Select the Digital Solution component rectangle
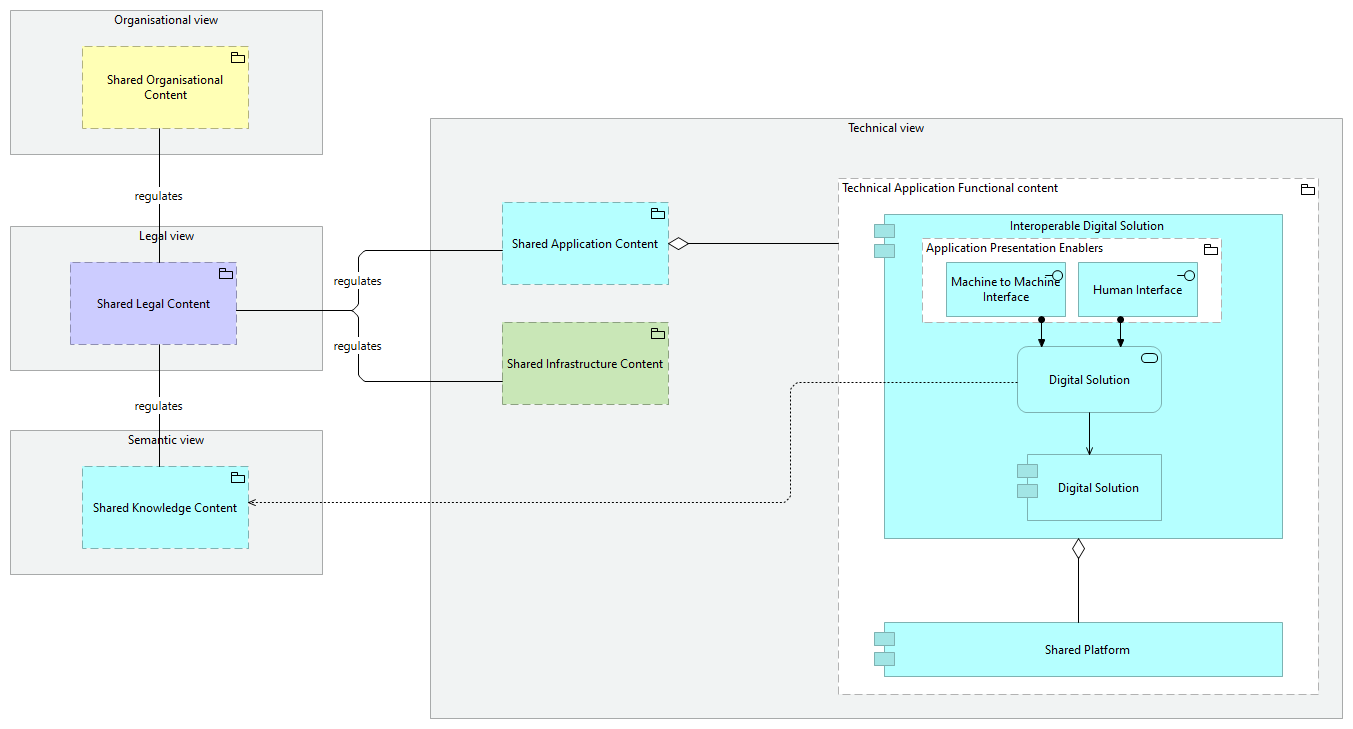Screen dimensions: 1353x729 pyautogui.click(x=1097, y=488)
